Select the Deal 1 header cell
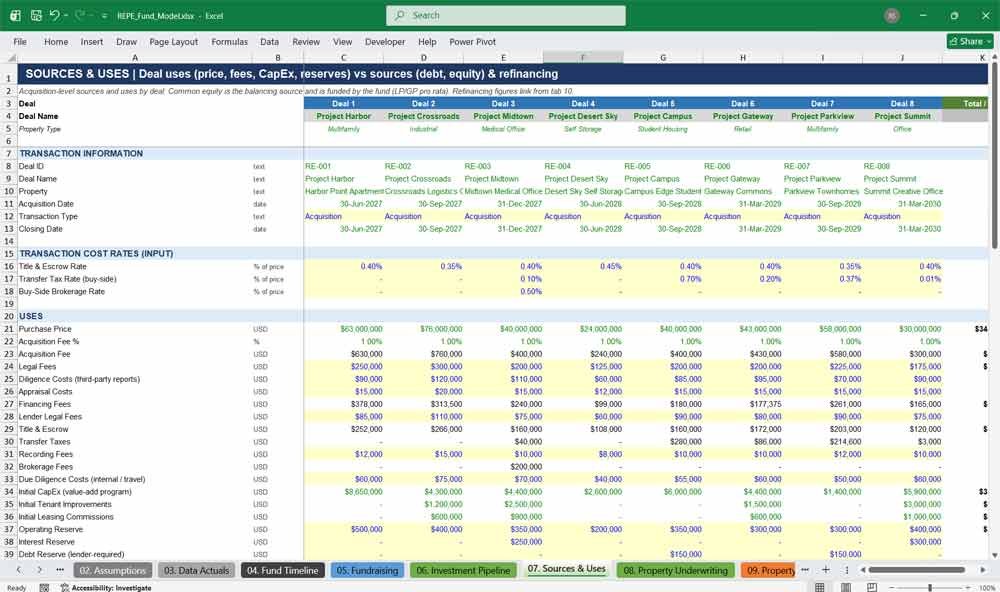 click(x=343, y=103)
